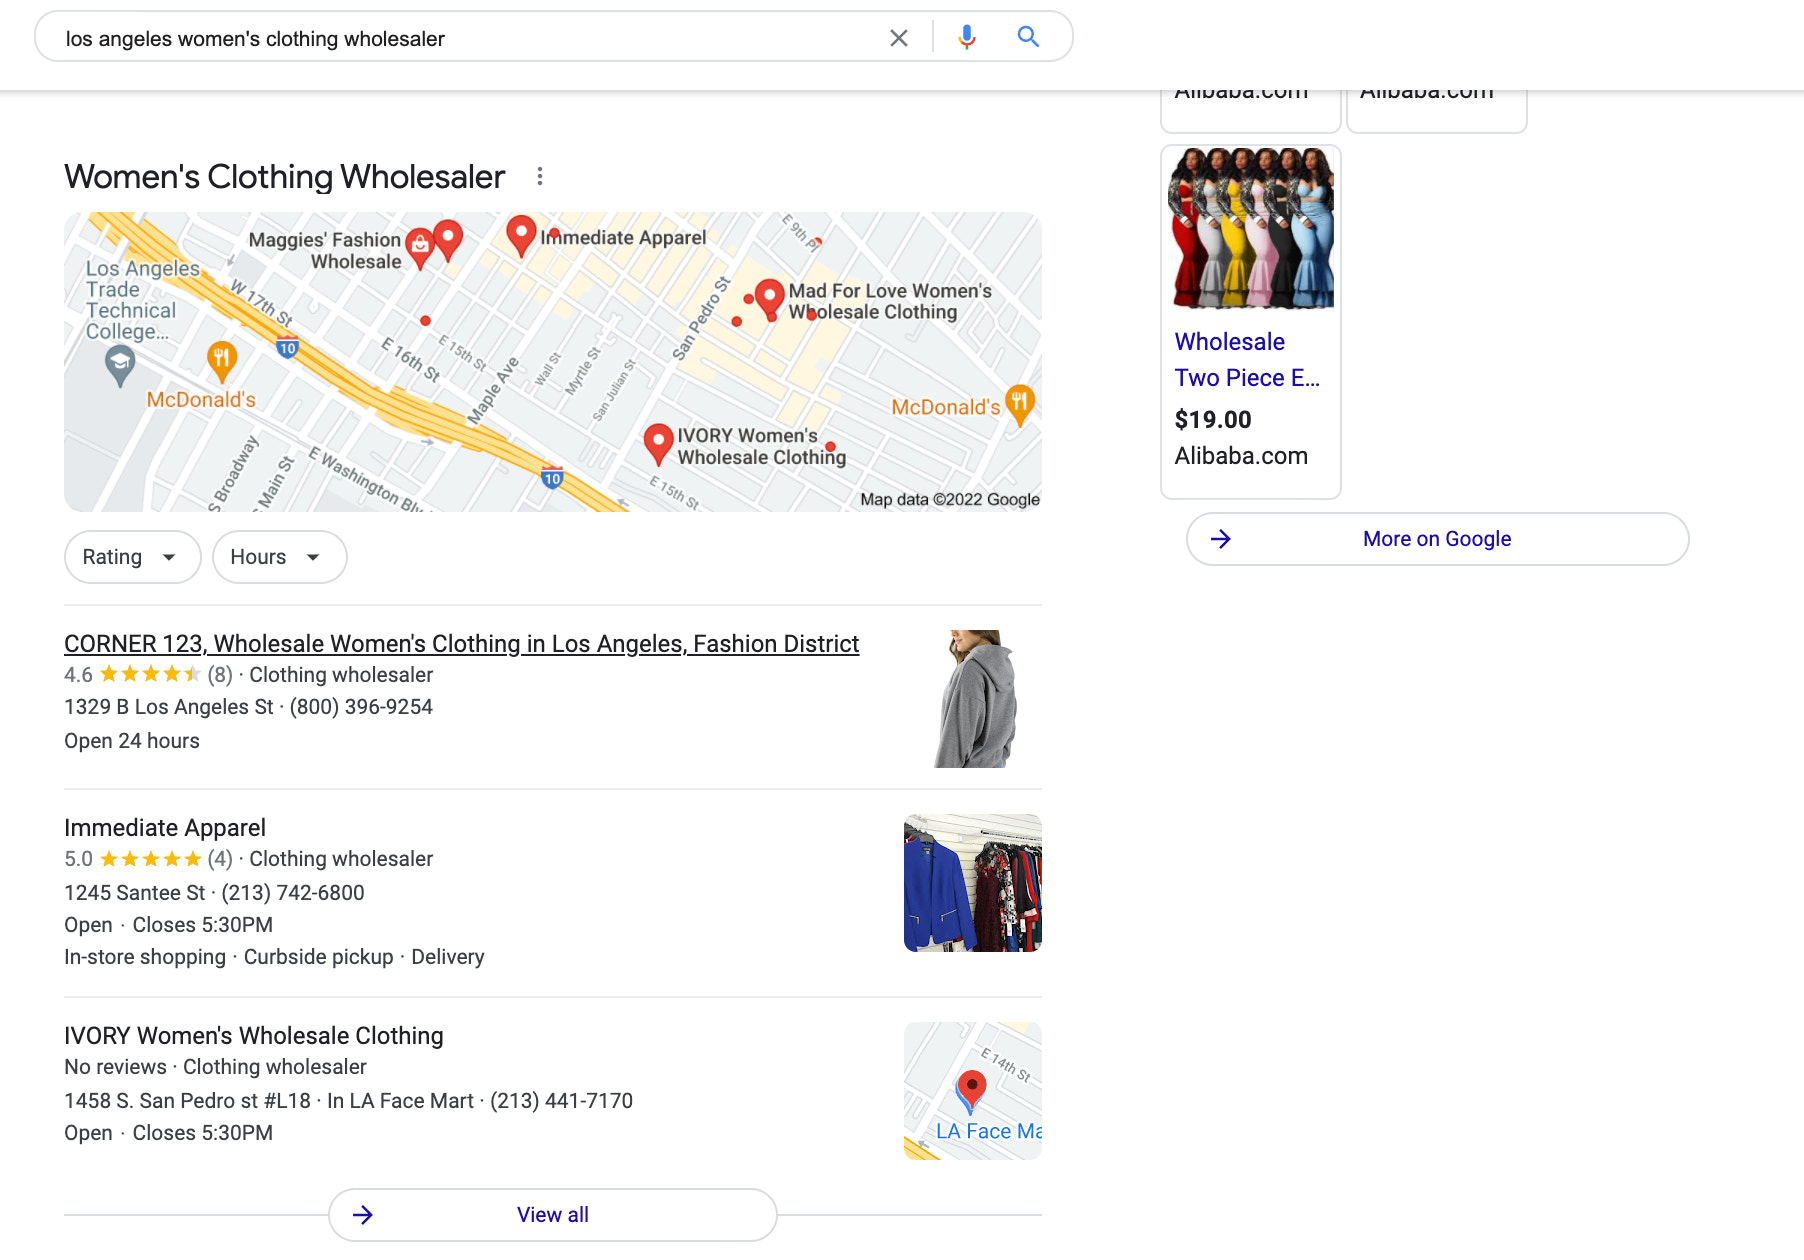Click View all local results
Viewport: 1804px width, 1260px height.
pyautogui.click(x=552, y=1214)
